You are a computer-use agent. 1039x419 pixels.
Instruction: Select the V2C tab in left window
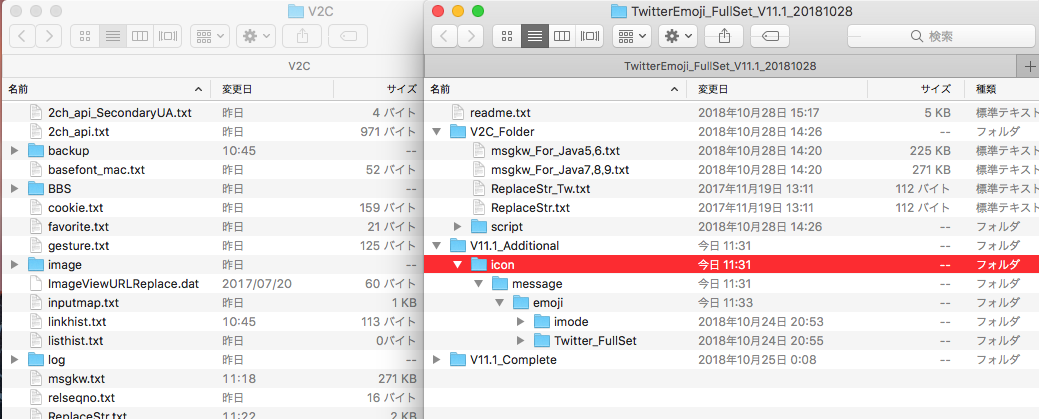(x=299, y=66)
